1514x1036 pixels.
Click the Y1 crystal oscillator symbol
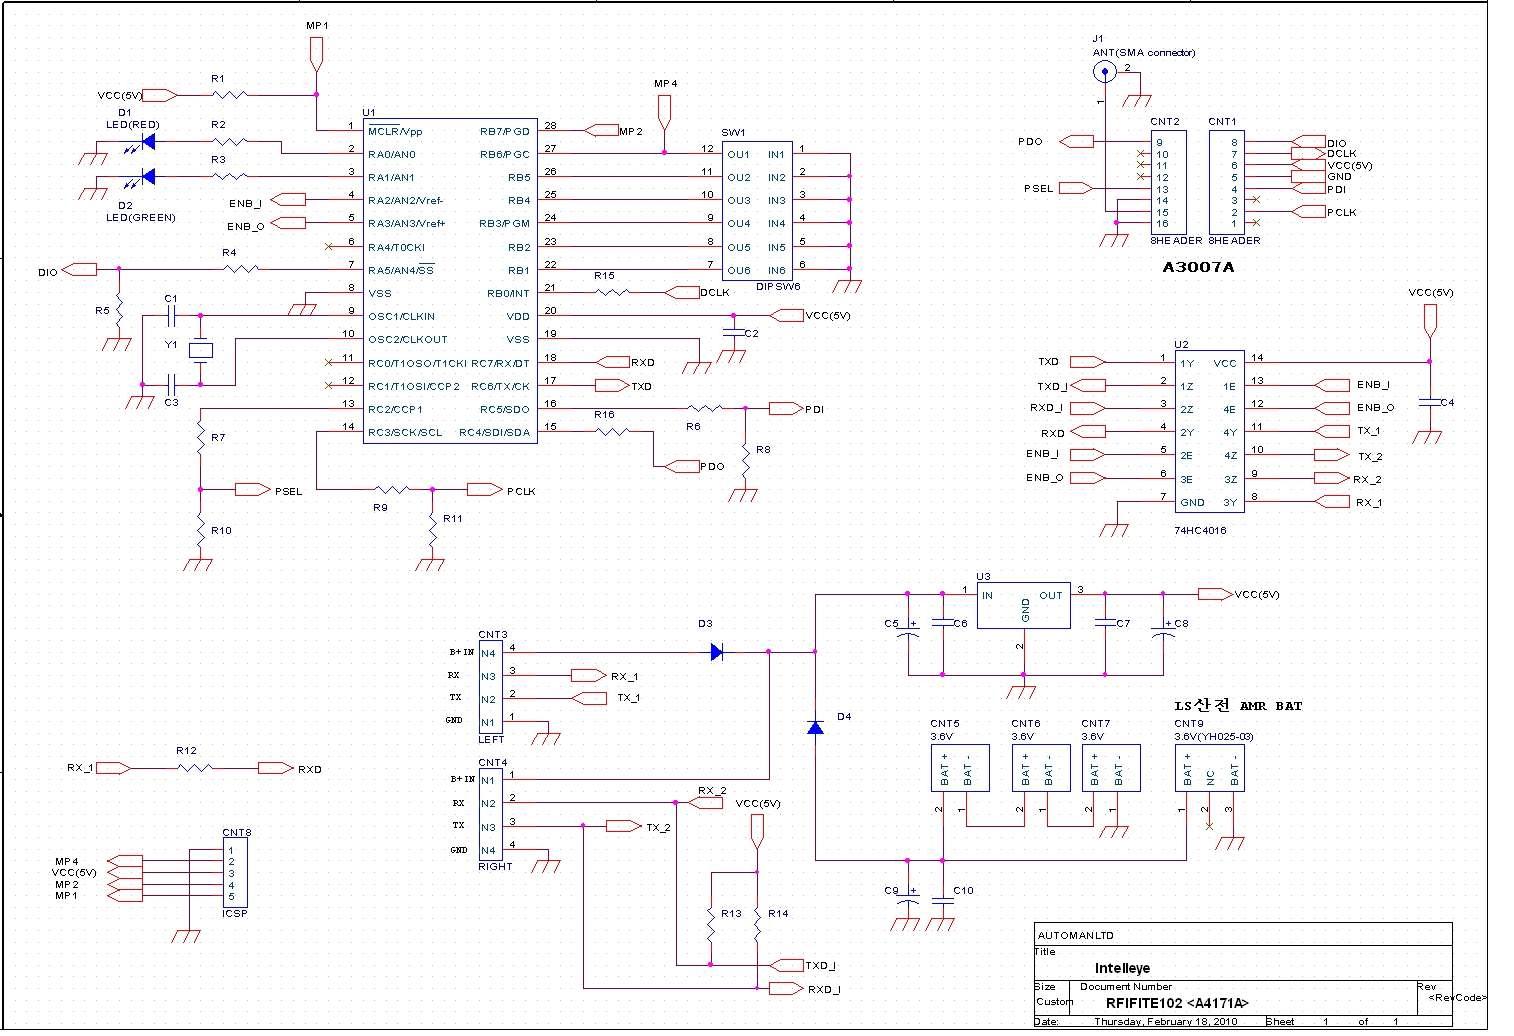pos(201,349)
